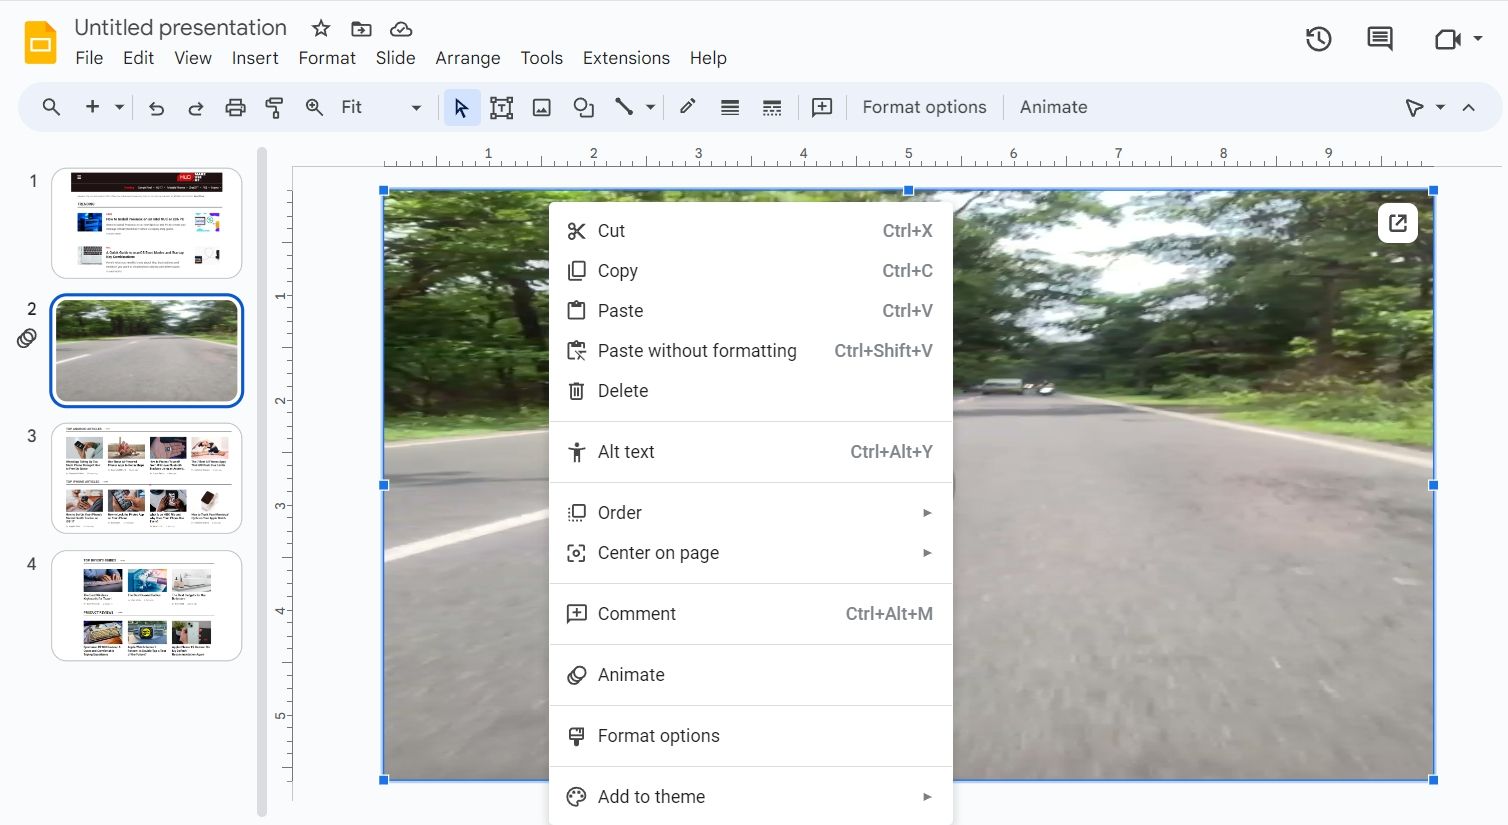
Task: Select the Undo icon
Action: point(156,106)
